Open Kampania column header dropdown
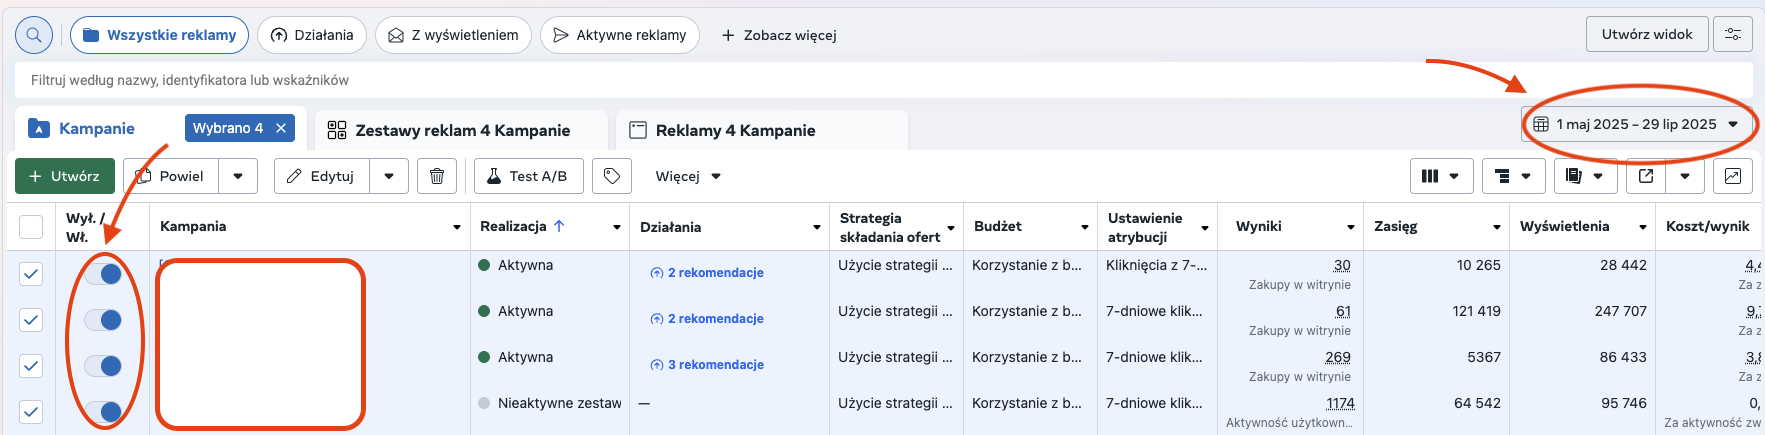 click(457, 227)
